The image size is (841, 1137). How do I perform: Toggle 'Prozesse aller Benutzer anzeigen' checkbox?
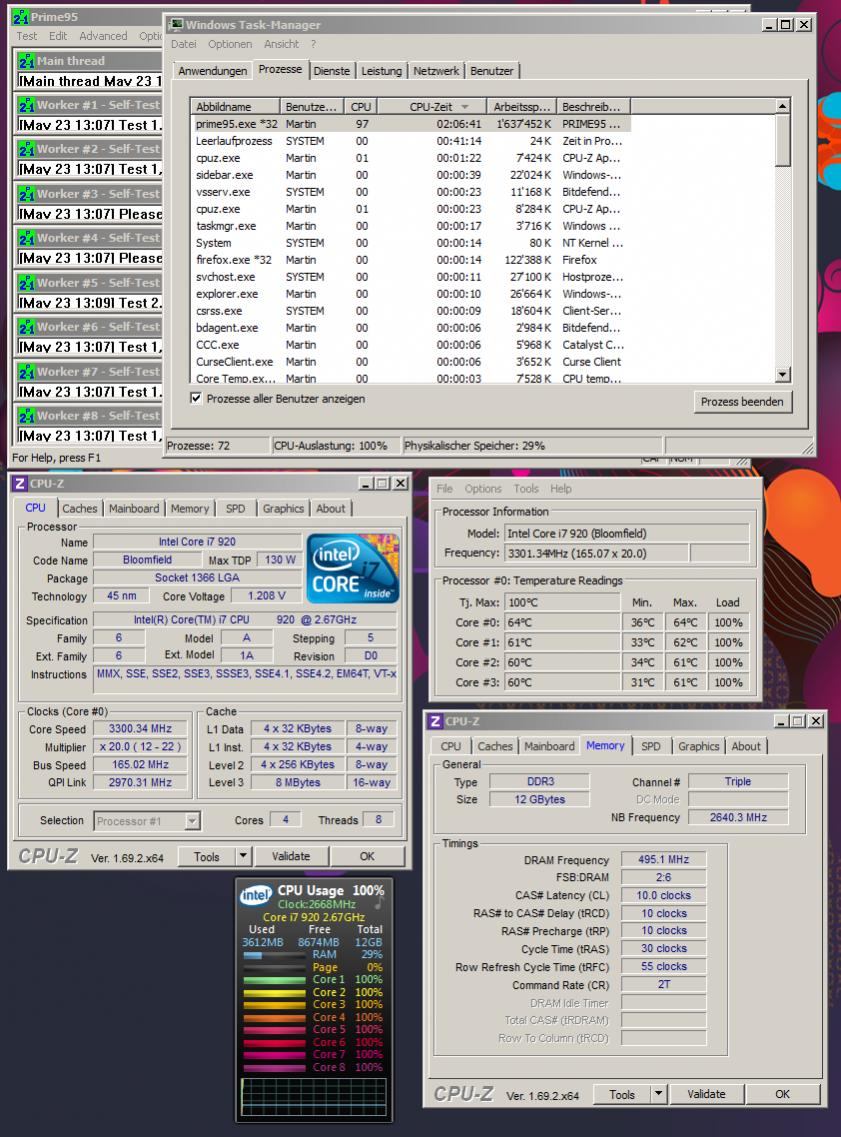[196, 398]
